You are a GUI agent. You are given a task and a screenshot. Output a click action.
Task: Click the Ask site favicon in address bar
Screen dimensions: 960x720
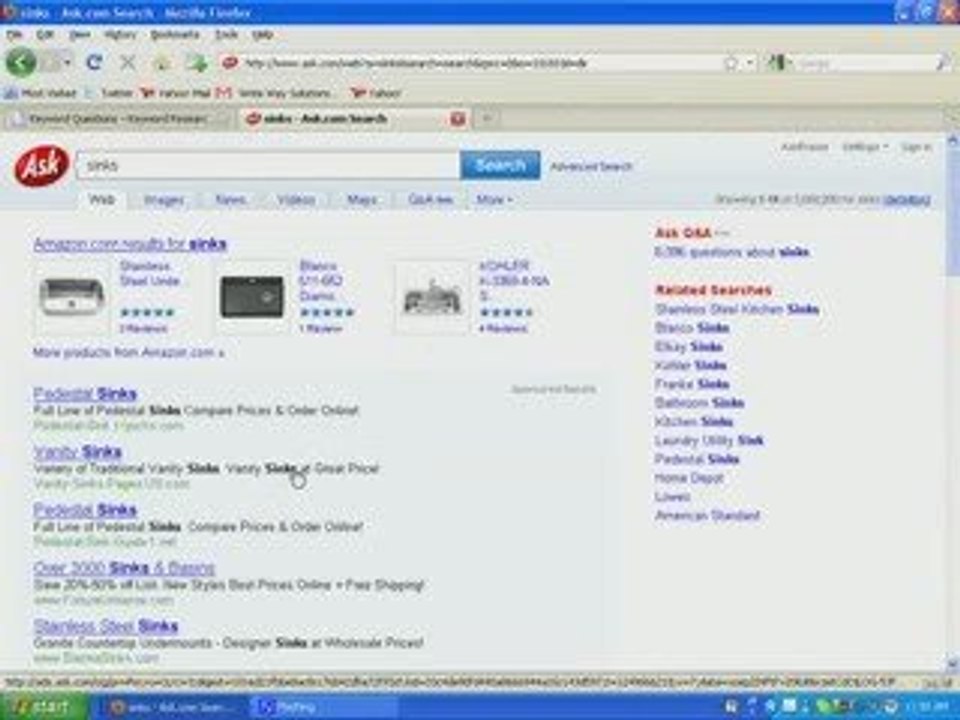tap(230, 62)
